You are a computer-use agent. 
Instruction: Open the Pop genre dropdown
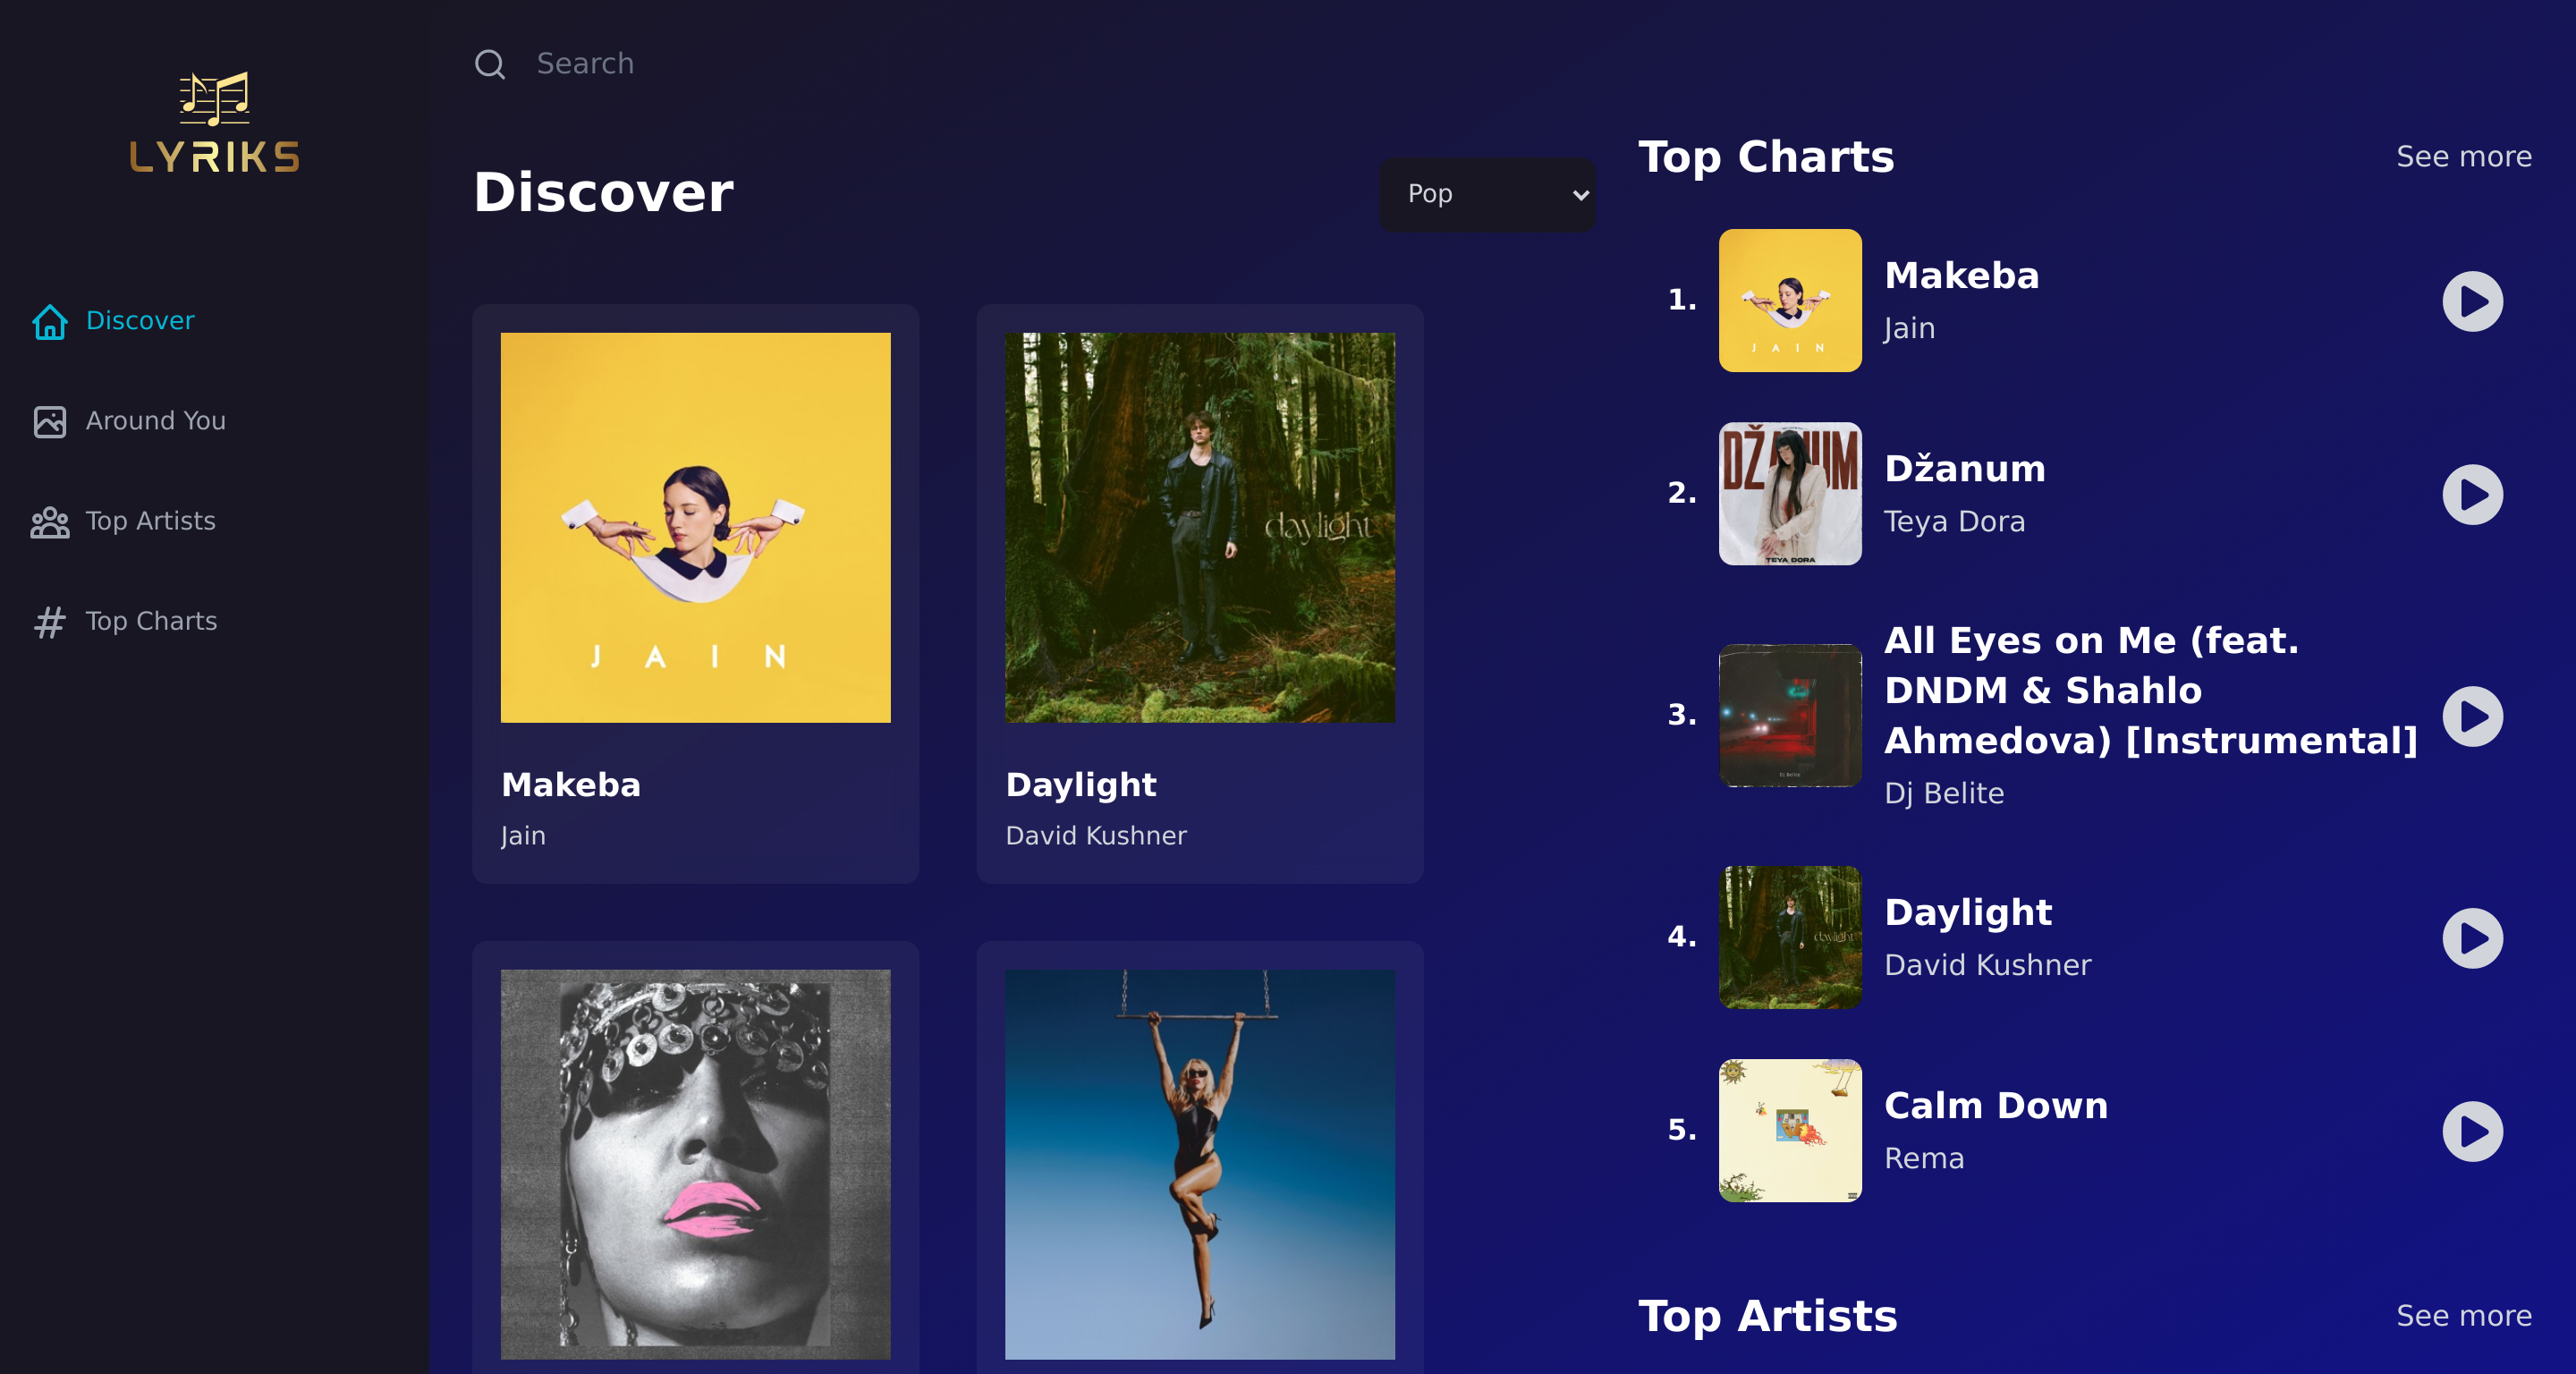click(1486, 194)
